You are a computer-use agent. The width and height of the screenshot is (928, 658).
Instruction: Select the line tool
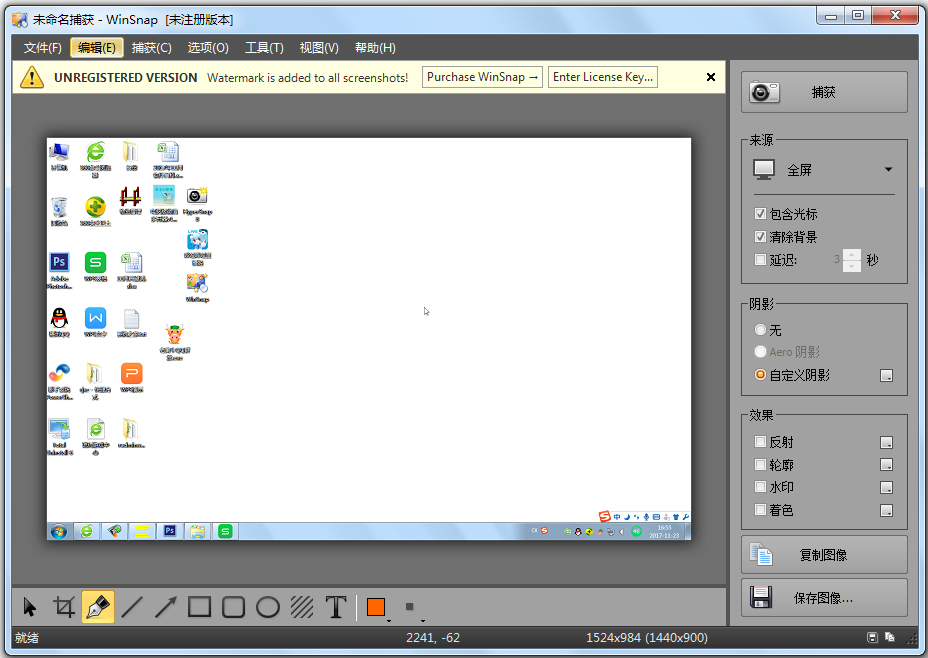coord(132,607)
